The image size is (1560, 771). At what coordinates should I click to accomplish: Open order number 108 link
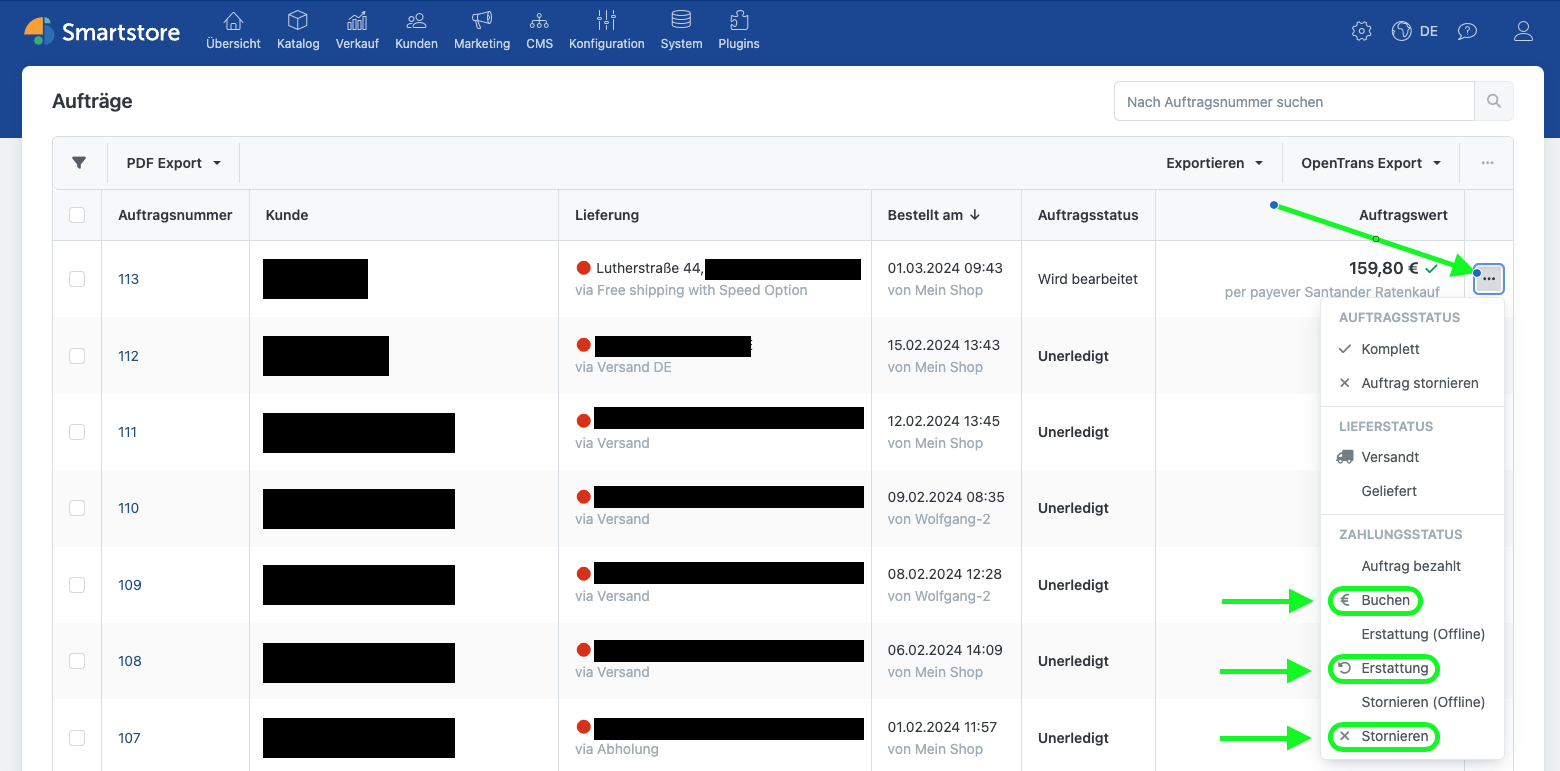pyautogui.click(x=129, y=661)
